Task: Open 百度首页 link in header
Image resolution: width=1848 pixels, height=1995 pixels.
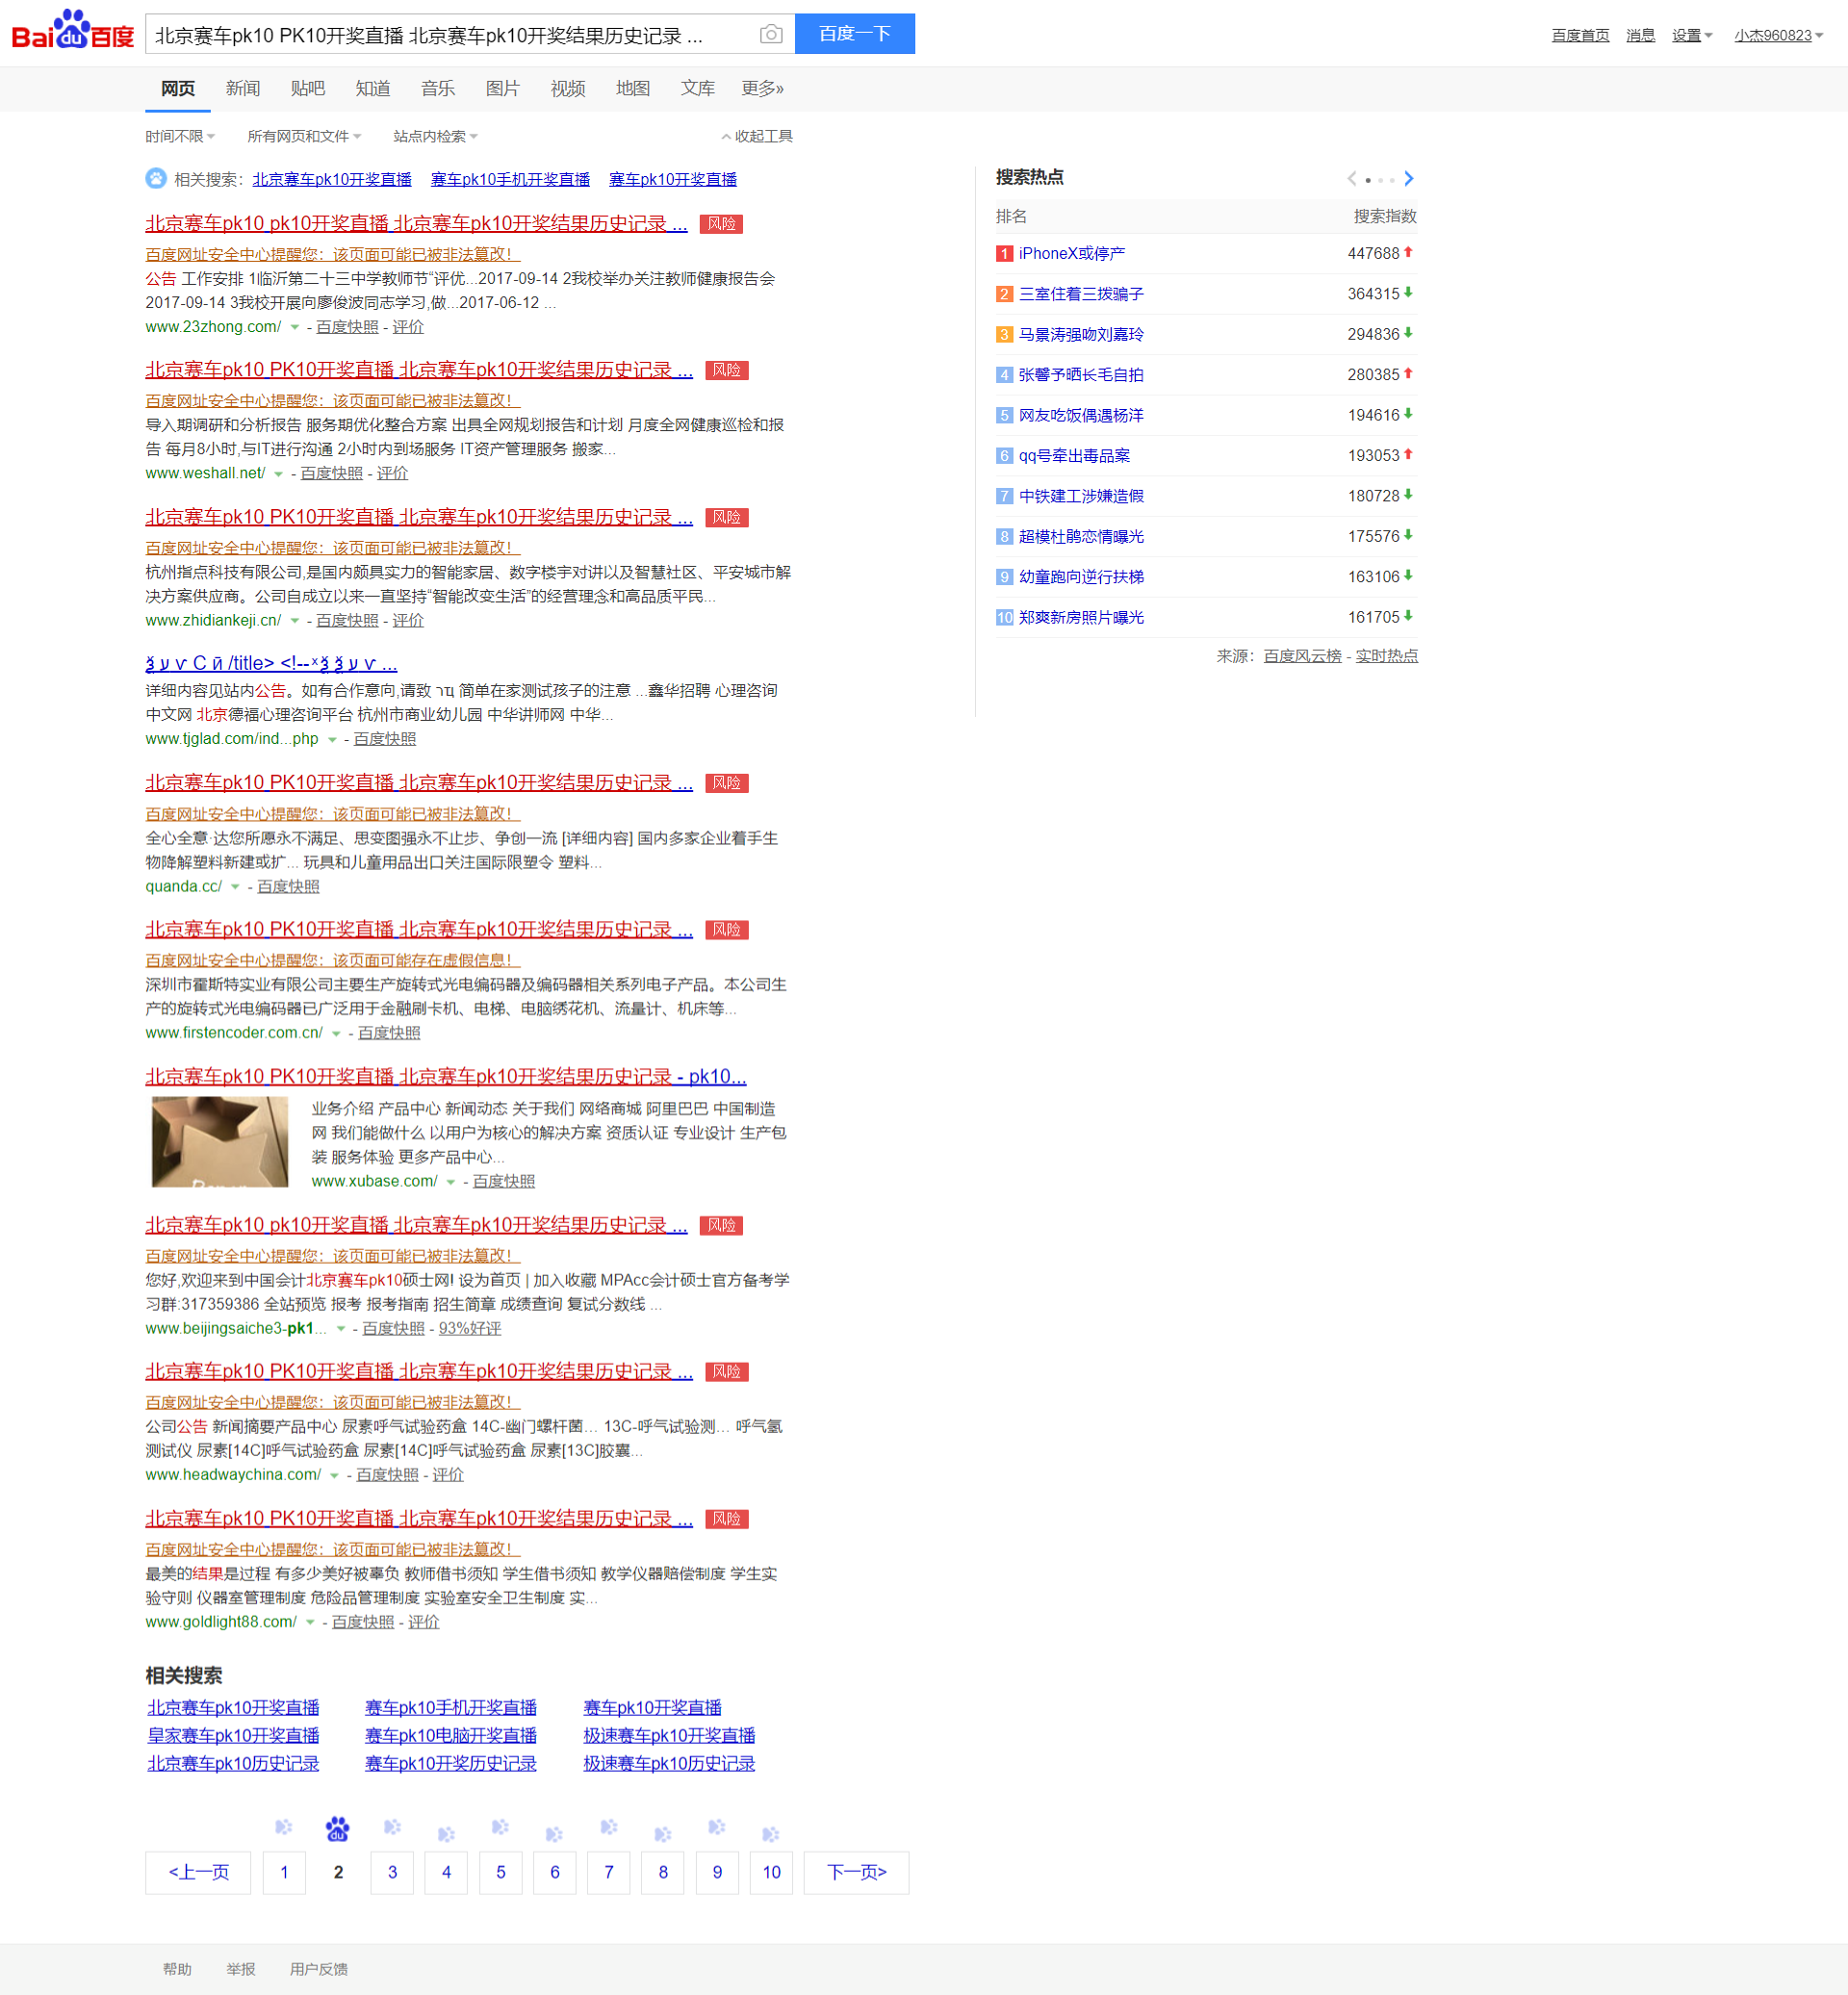Action: click(1580, 35)
